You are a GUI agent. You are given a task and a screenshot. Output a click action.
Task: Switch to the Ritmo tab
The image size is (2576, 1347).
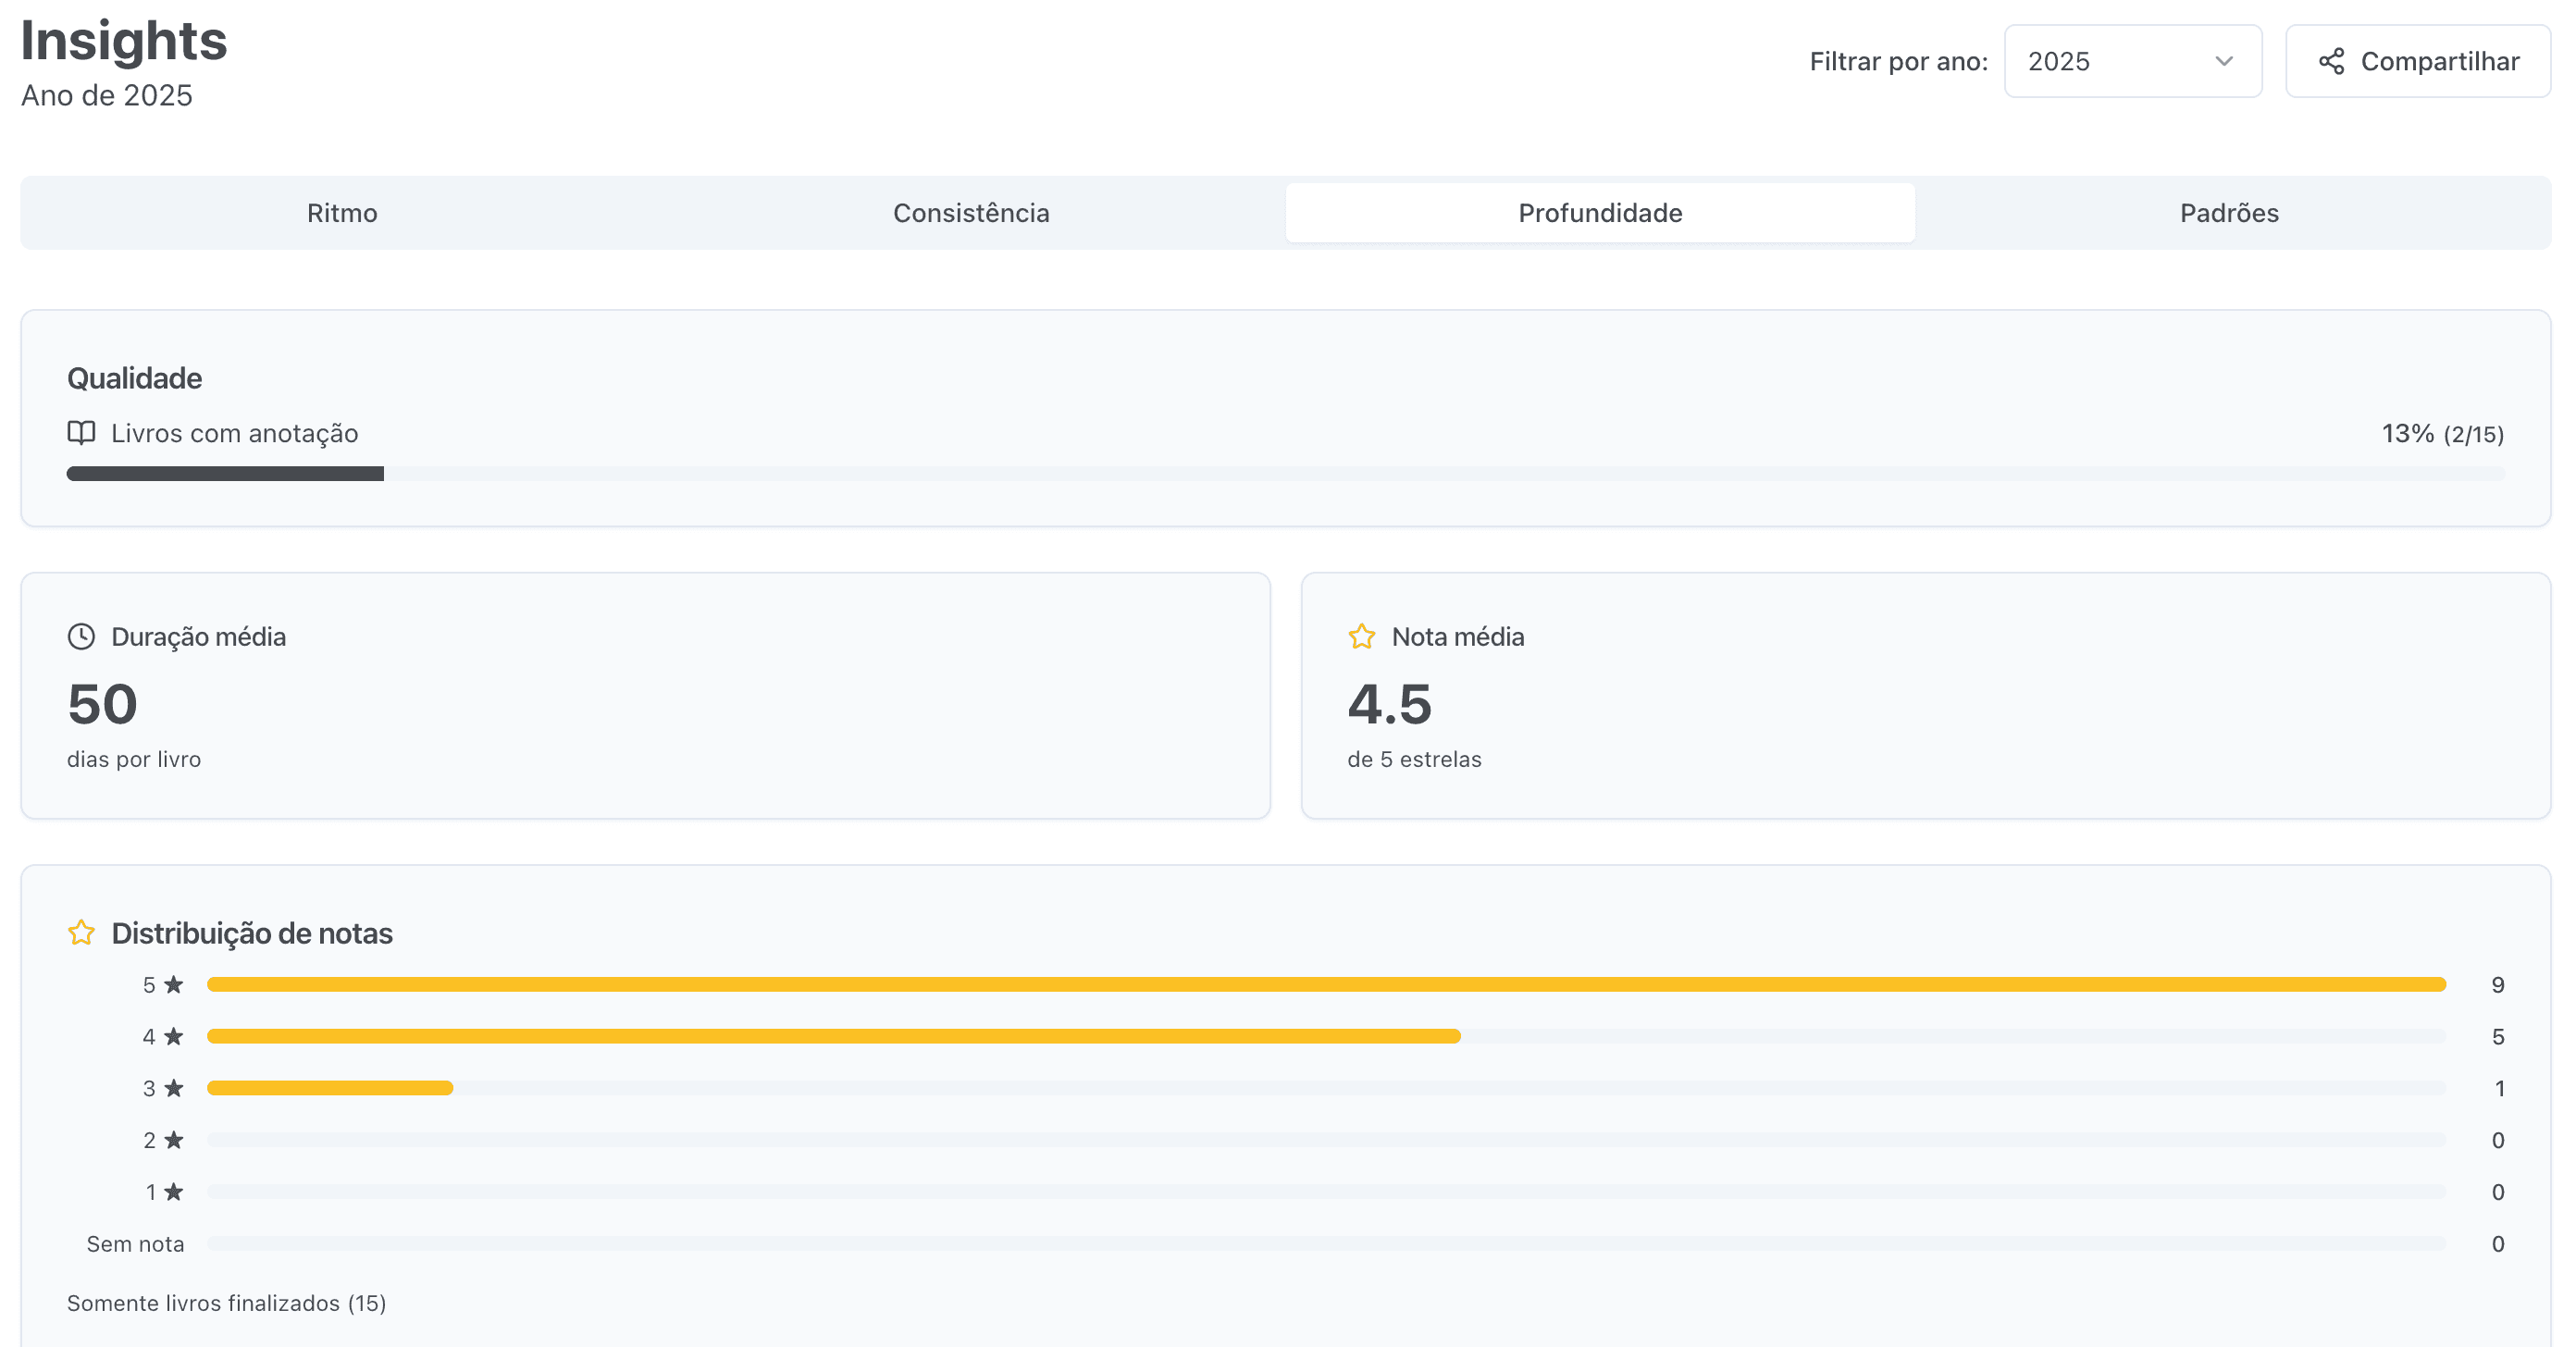[x=342, y=213]
